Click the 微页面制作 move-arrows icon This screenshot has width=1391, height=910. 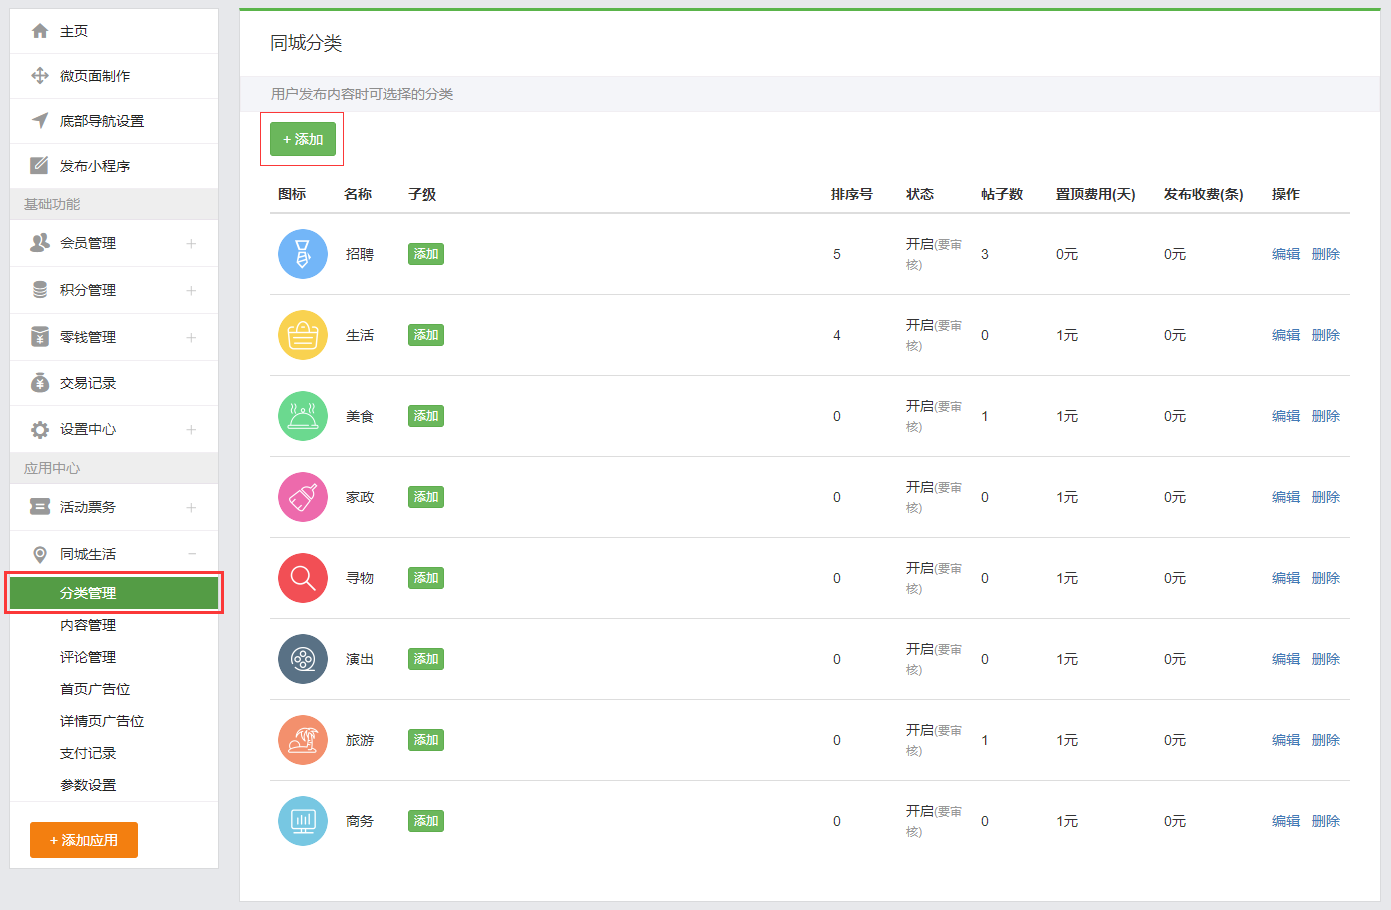click(x=40, y=76)
